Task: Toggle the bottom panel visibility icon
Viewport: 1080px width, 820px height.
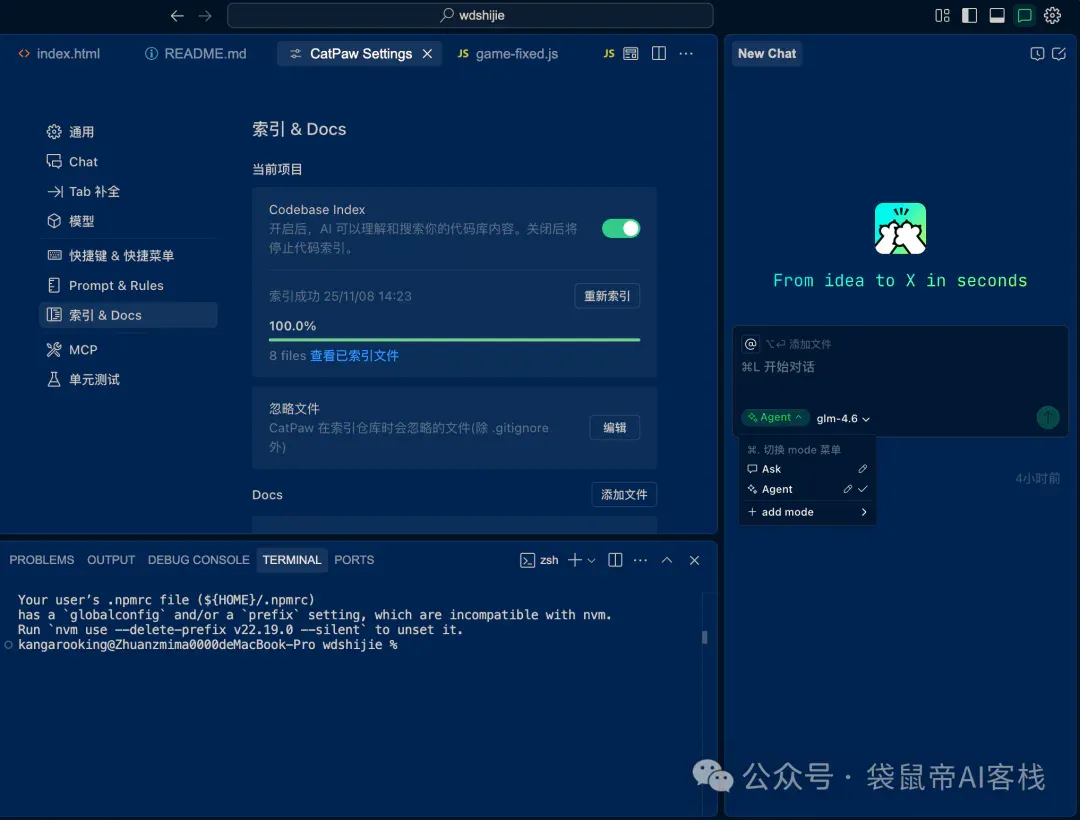Action: pyautogui.click(x=997, y=15)
